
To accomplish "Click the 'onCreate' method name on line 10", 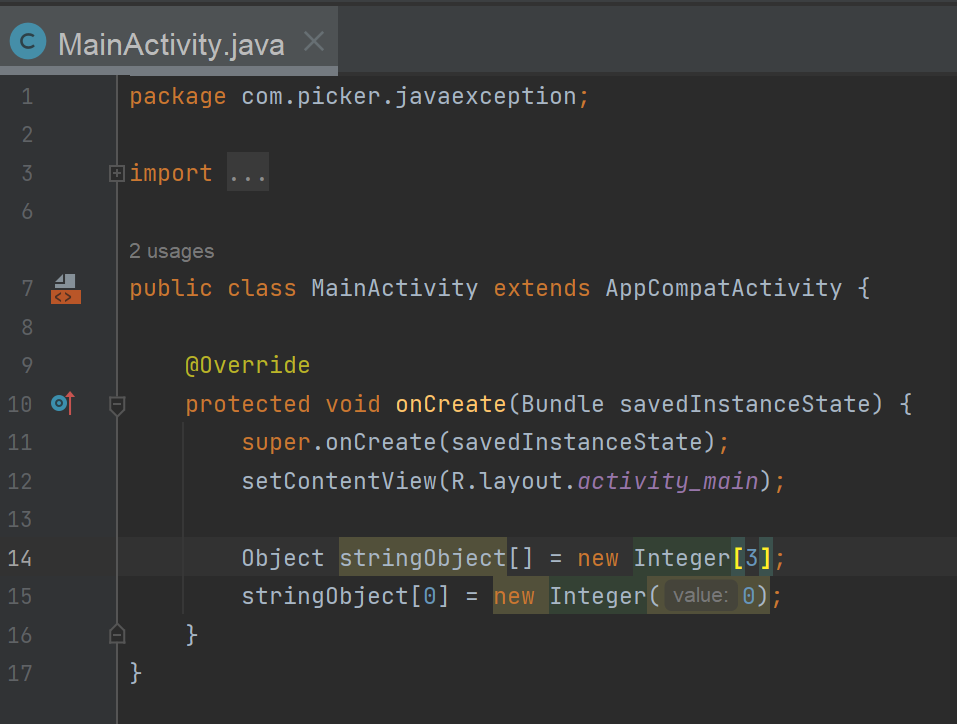I will (451, 404).
